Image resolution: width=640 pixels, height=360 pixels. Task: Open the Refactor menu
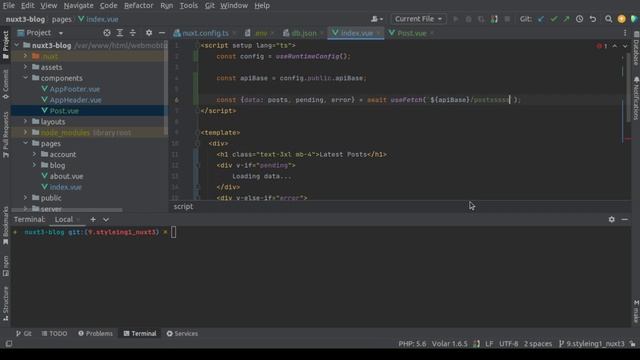point(139,6)
